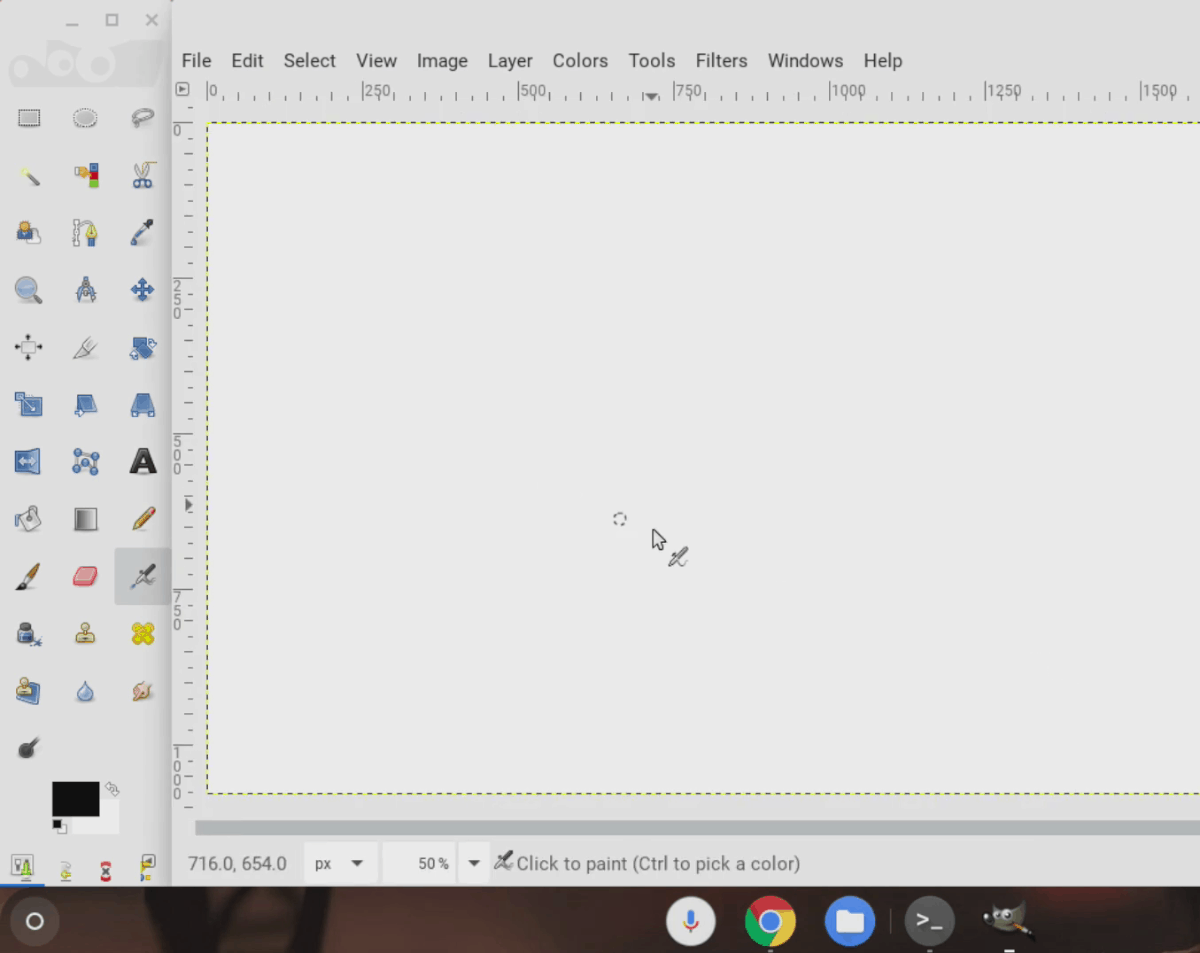1200x953 pixels.
Task: Reset colors to default black and white
Action: (59, 826)
